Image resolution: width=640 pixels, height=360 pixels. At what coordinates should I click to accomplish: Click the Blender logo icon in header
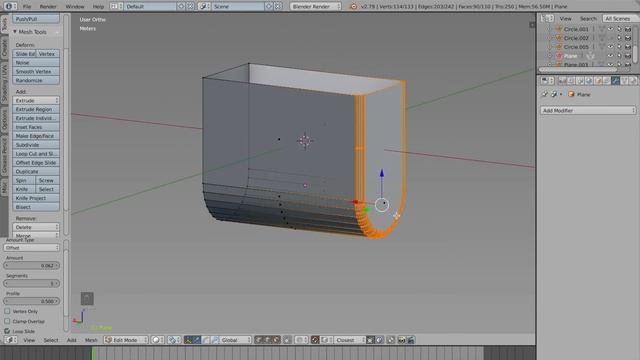[x=353, y=7]
